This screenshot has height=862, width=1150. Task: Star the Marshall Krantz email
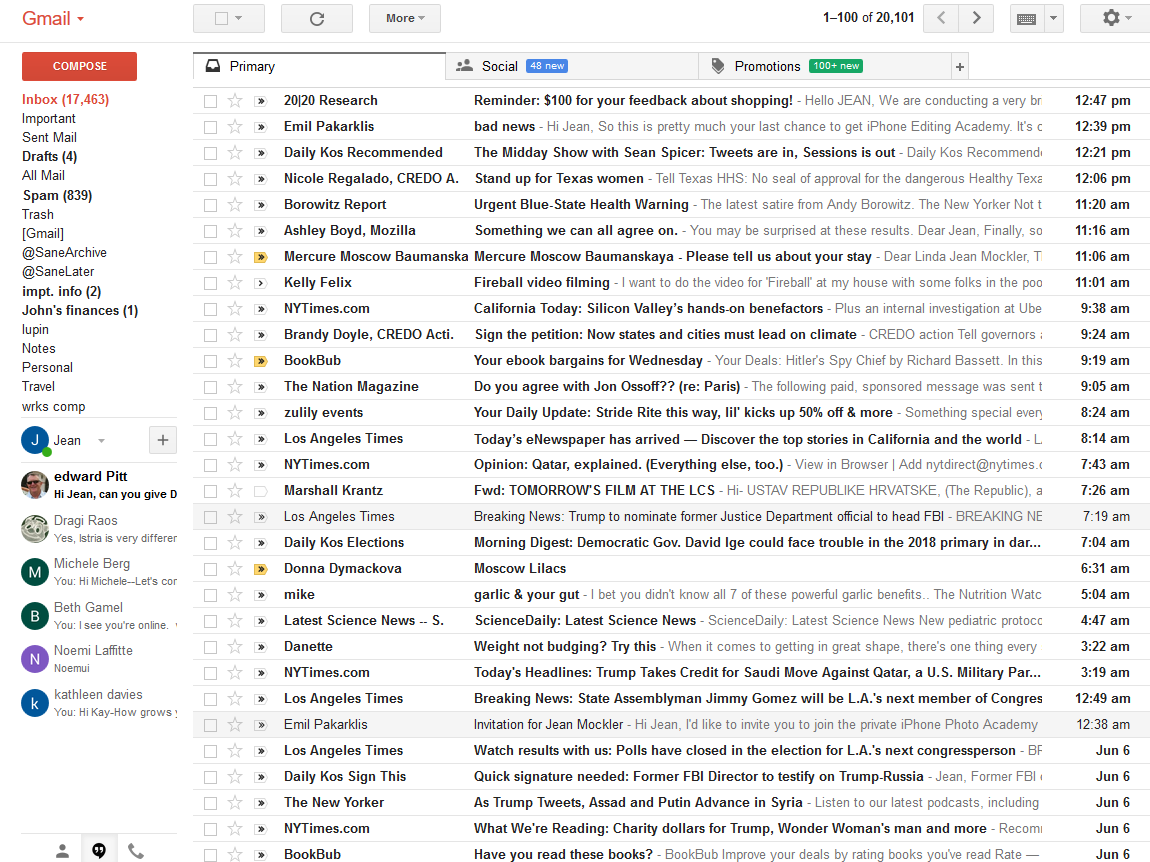(235, 491)
